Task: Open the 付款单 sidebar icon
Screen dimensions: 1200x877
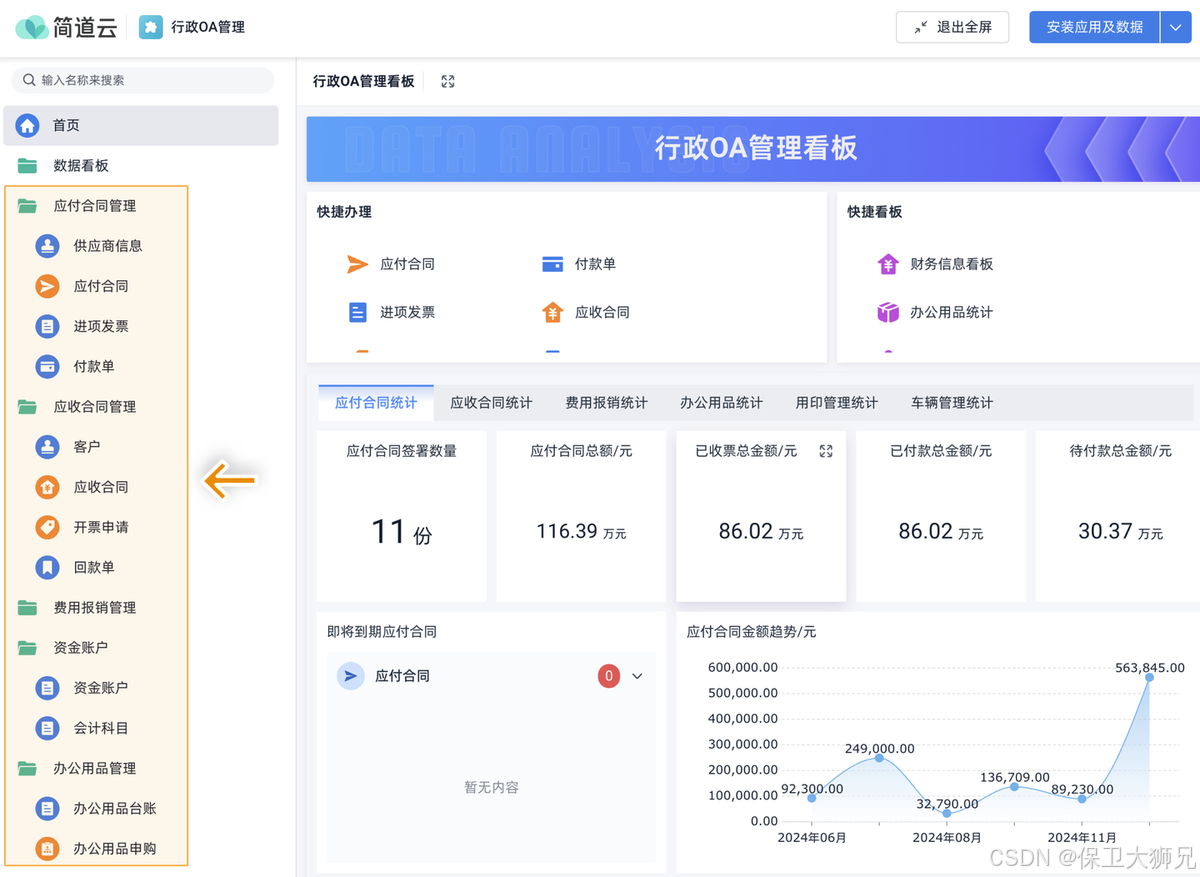Action: (47, 366)
